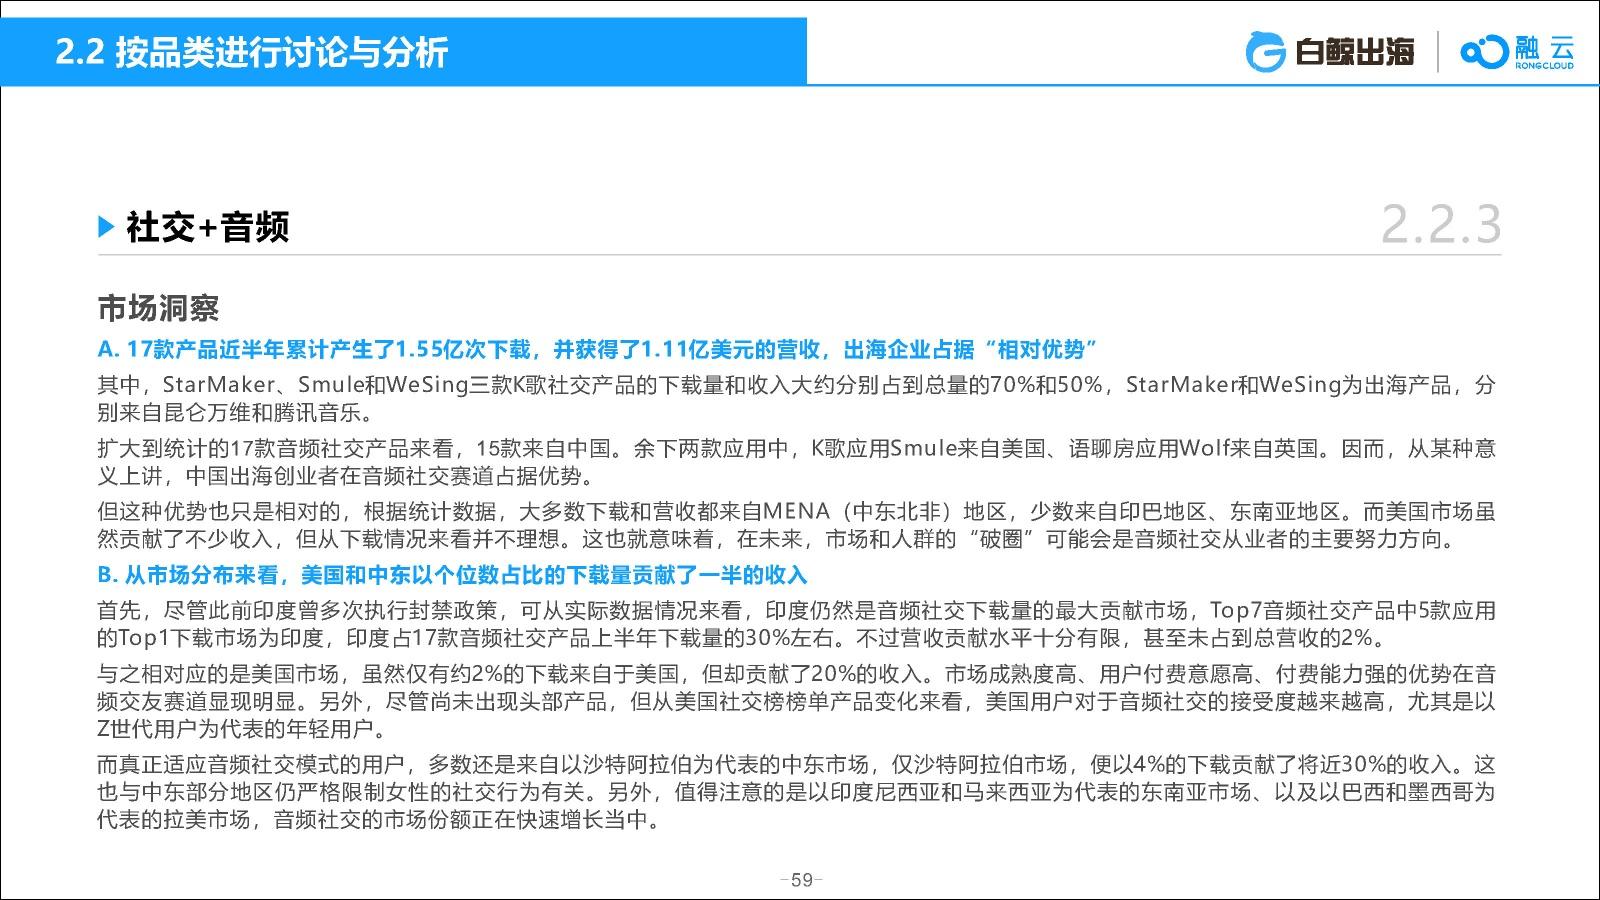Click the paragraph starting 与之相对应的是美国市场
This screenshot has height=900, width=1600.
tap(796, 701)
